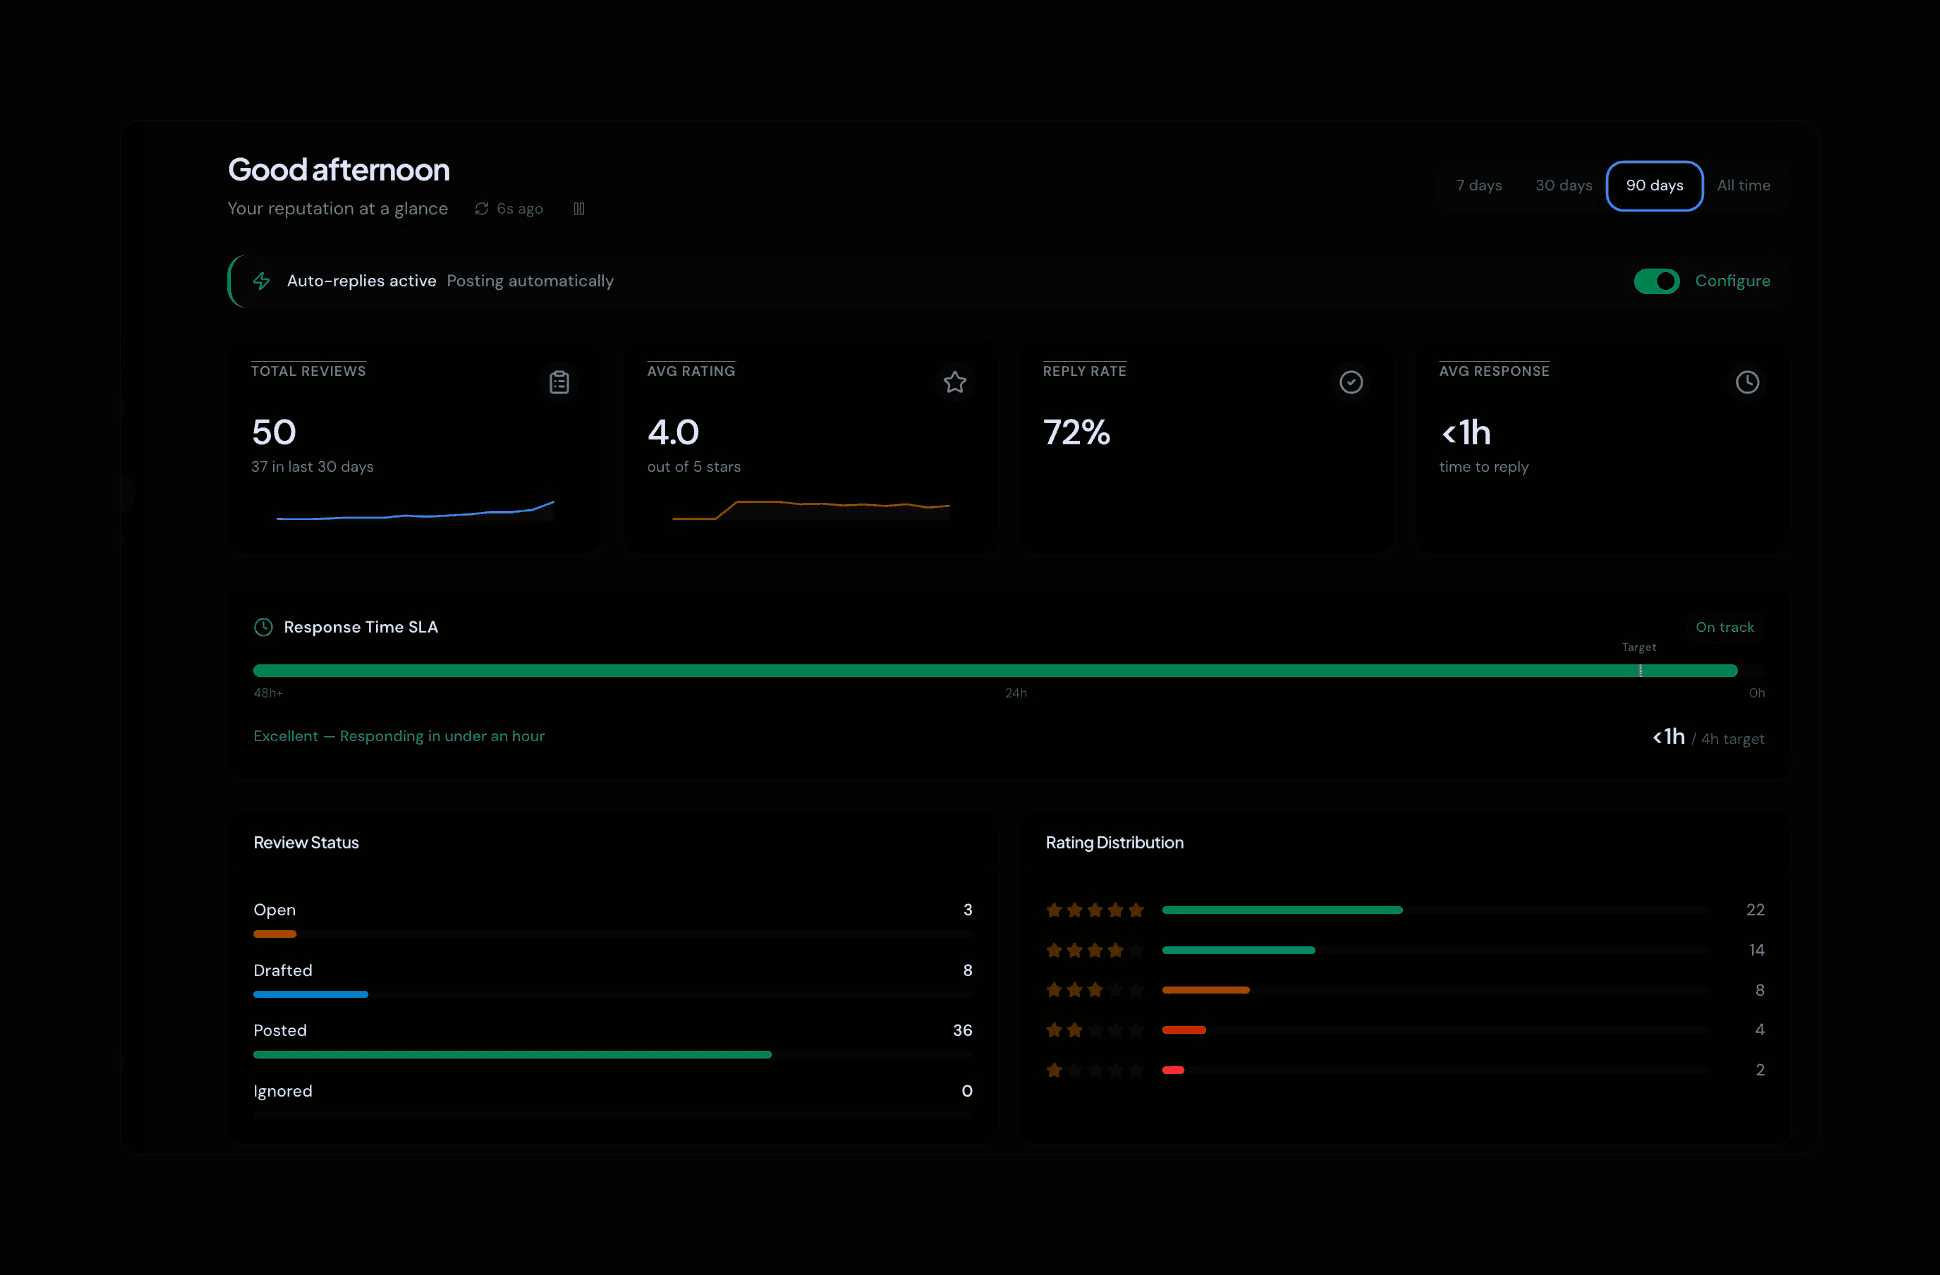Image resolution: width=1940 pixels, height=1275 pixels.
Task: Select the 90 days range tab
Action: coord(1654,186)
